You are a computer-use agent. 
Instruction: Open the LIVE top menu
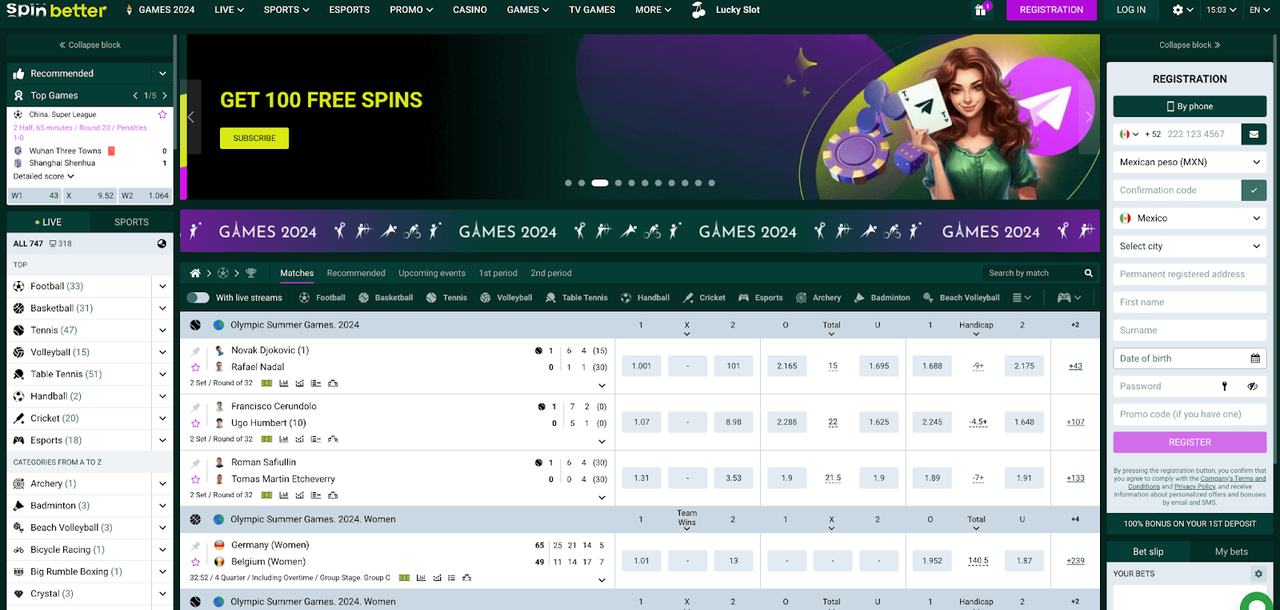pyautogui.click(x=230, y=10)
